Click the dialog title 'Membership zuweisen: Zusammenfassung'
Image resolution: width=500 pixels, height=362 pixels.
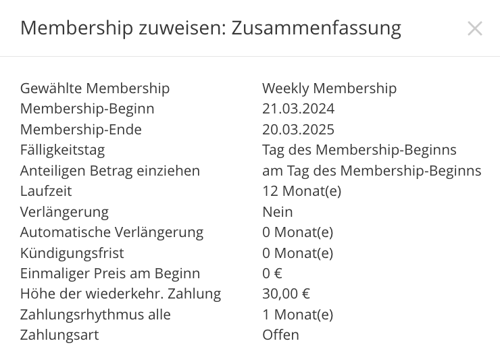[211, 28]
